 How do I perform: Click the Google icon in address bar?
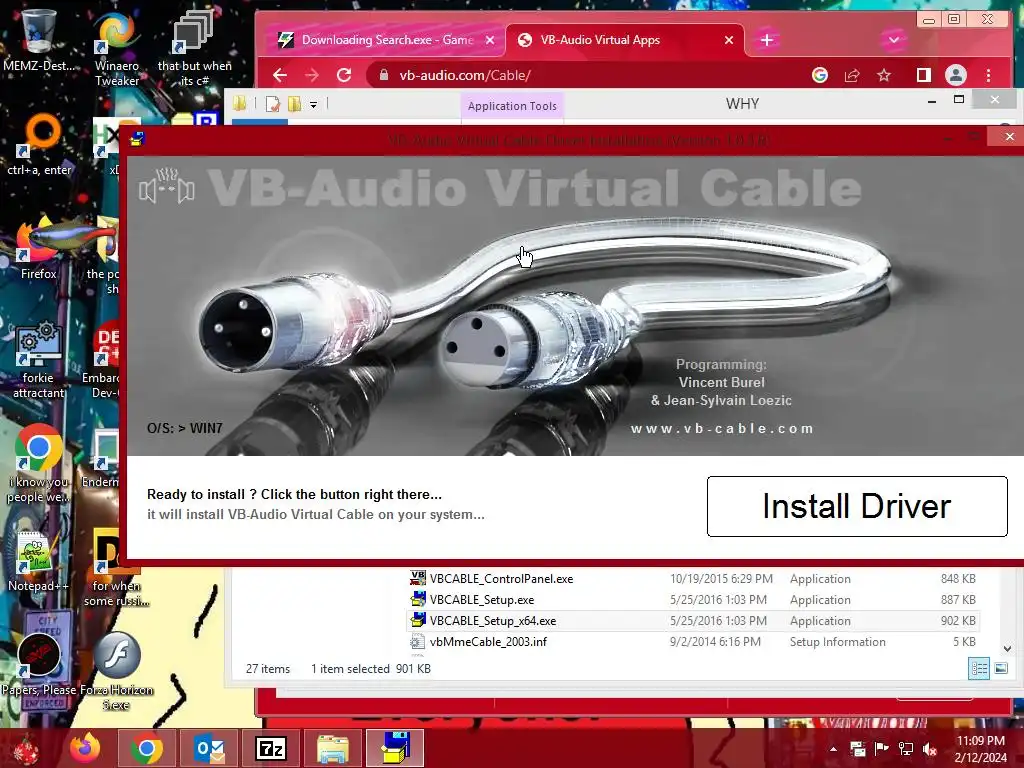tap(820, 75)
